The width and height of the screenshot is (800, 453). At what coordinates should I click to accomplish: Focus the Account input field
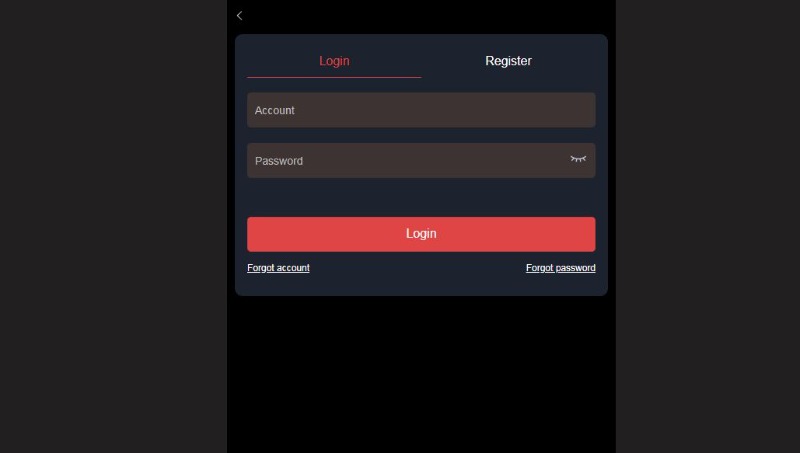point(421,110)
